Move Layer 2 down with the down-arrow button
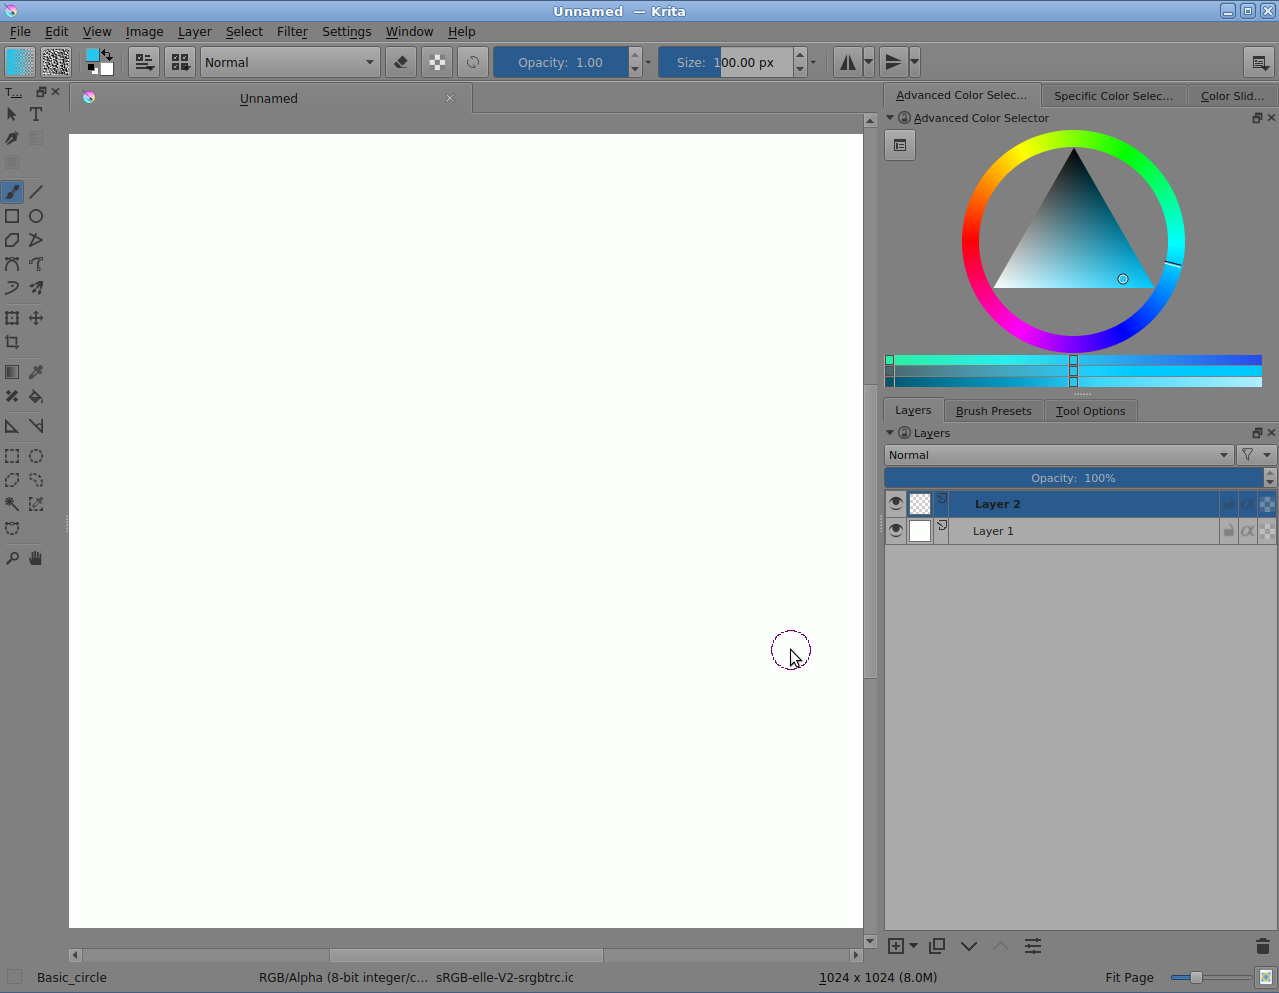Screen dimensions: 1279x993 (968, 945)
